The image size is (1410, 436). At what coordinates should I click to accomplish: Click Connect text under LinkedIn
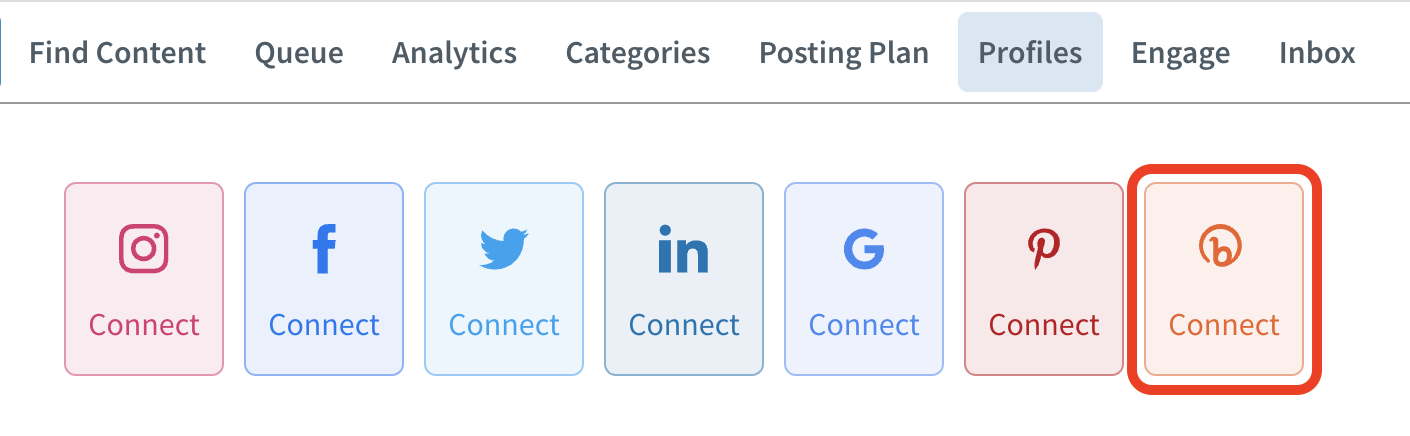pyautogui.click(x=684, y=325)
